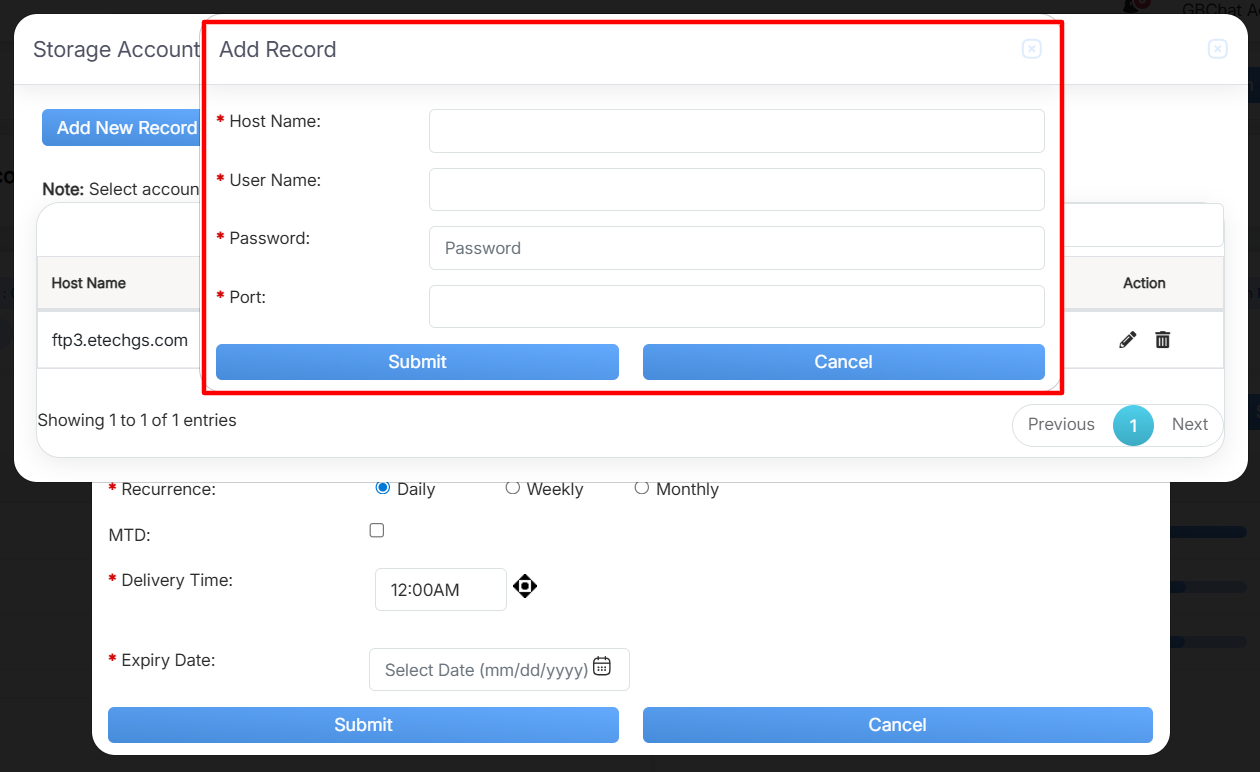Enable the MTD checkbox
The height and width of the screenshot is (772, 1260).
[x=376, y=530]
